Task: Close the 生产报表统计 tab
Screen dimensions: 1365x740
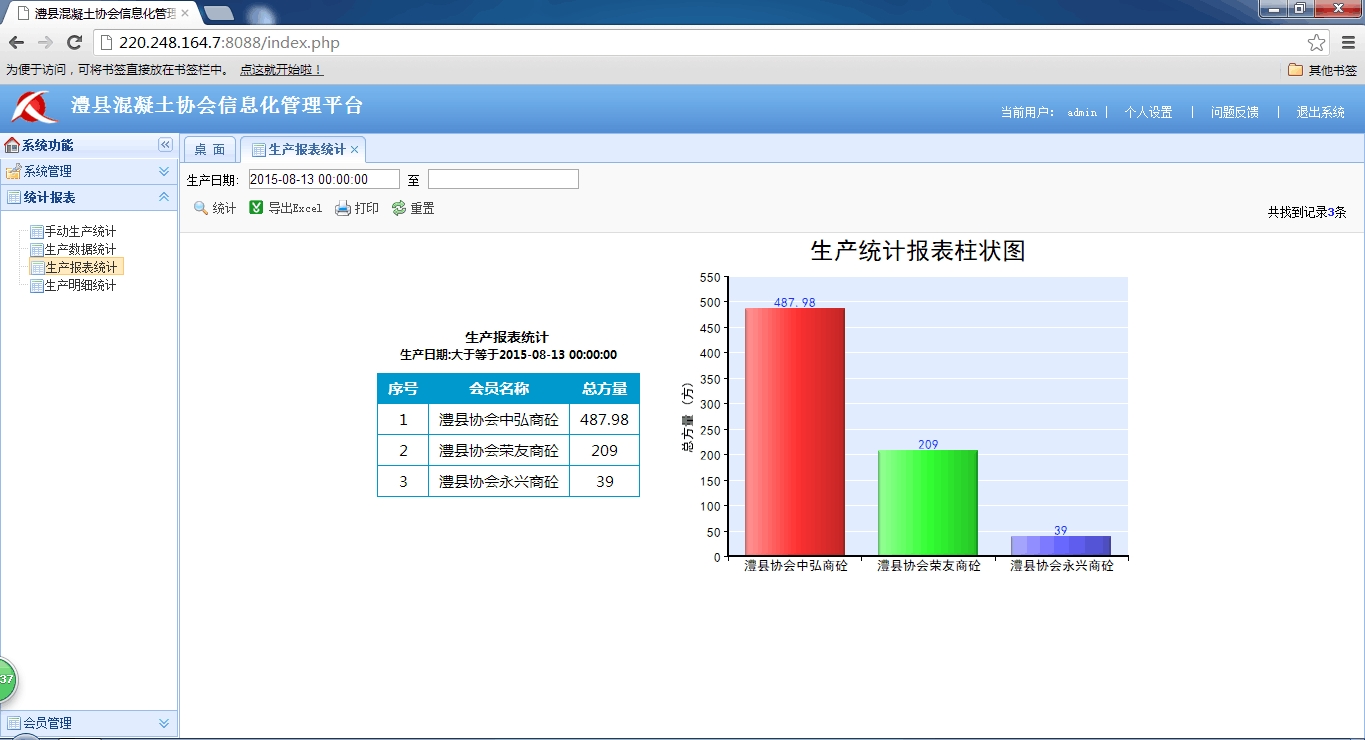Action: pos(354,150)
